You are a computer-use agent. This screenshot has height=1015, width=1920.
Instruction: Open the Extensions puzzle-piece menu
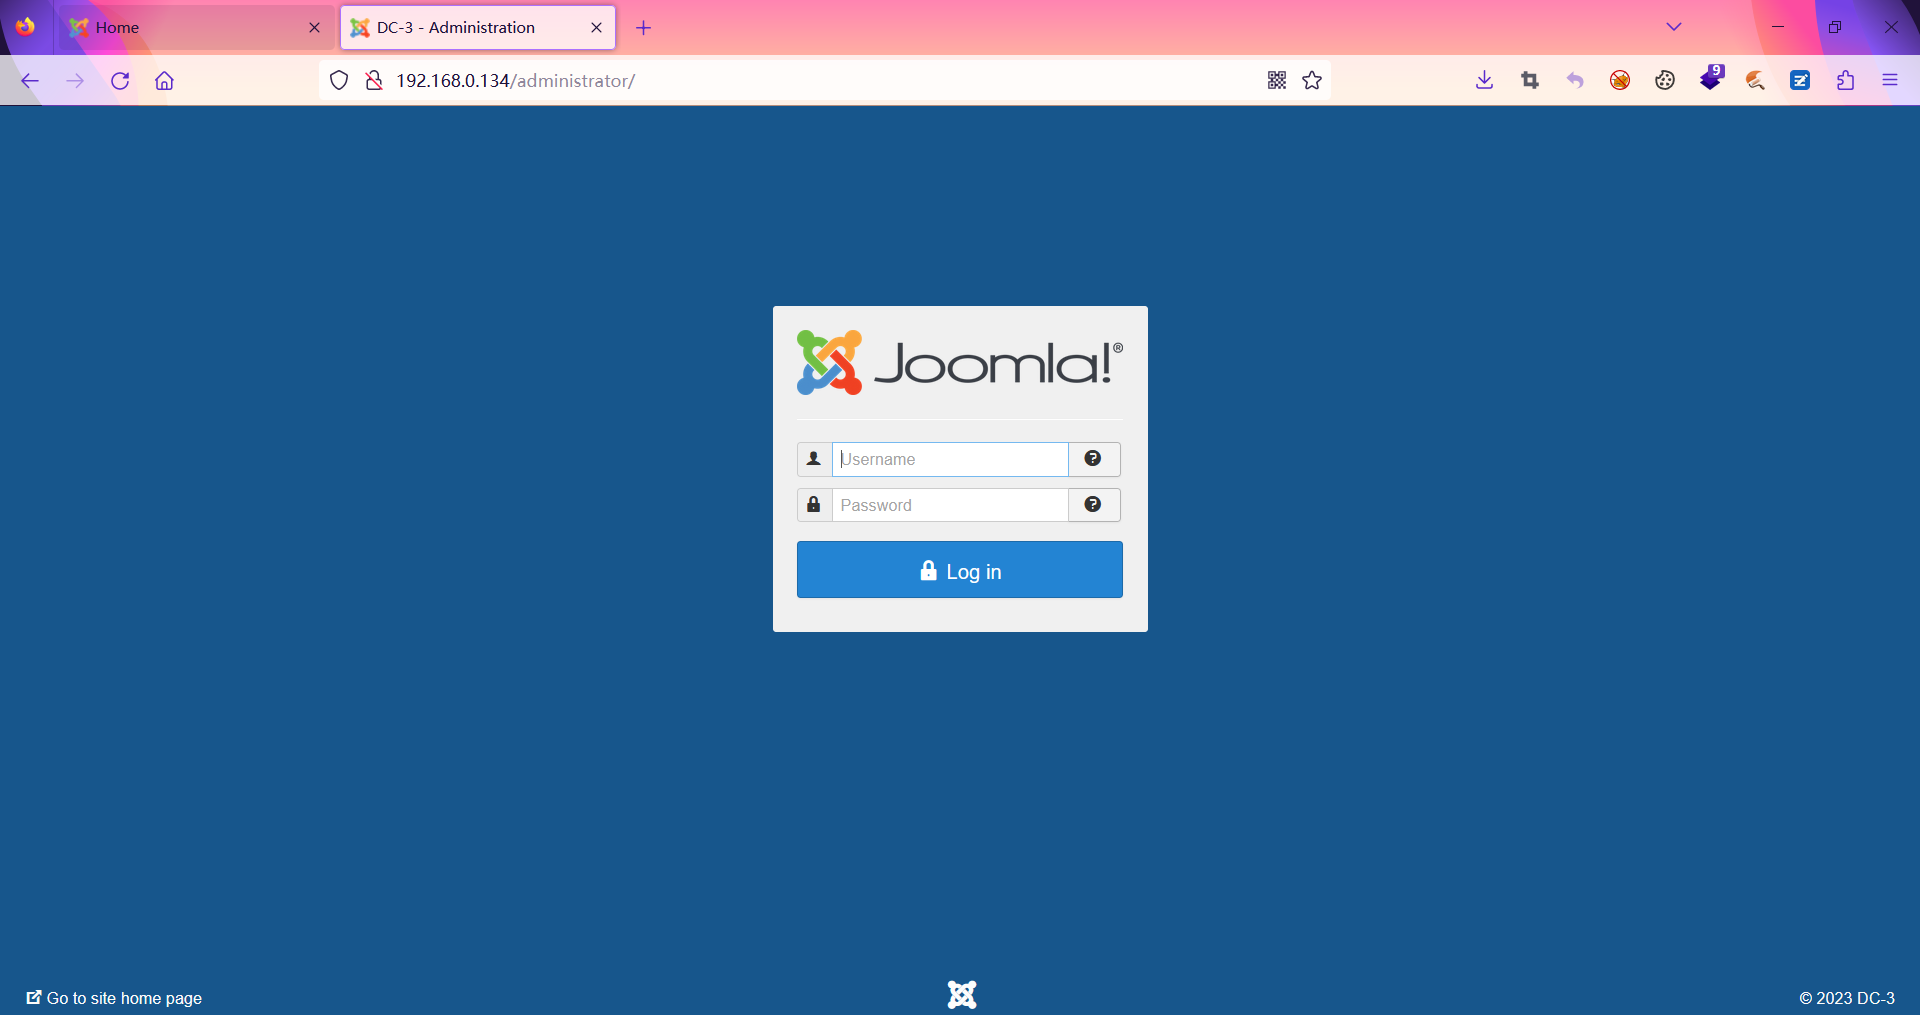[x=1846, y=81]
